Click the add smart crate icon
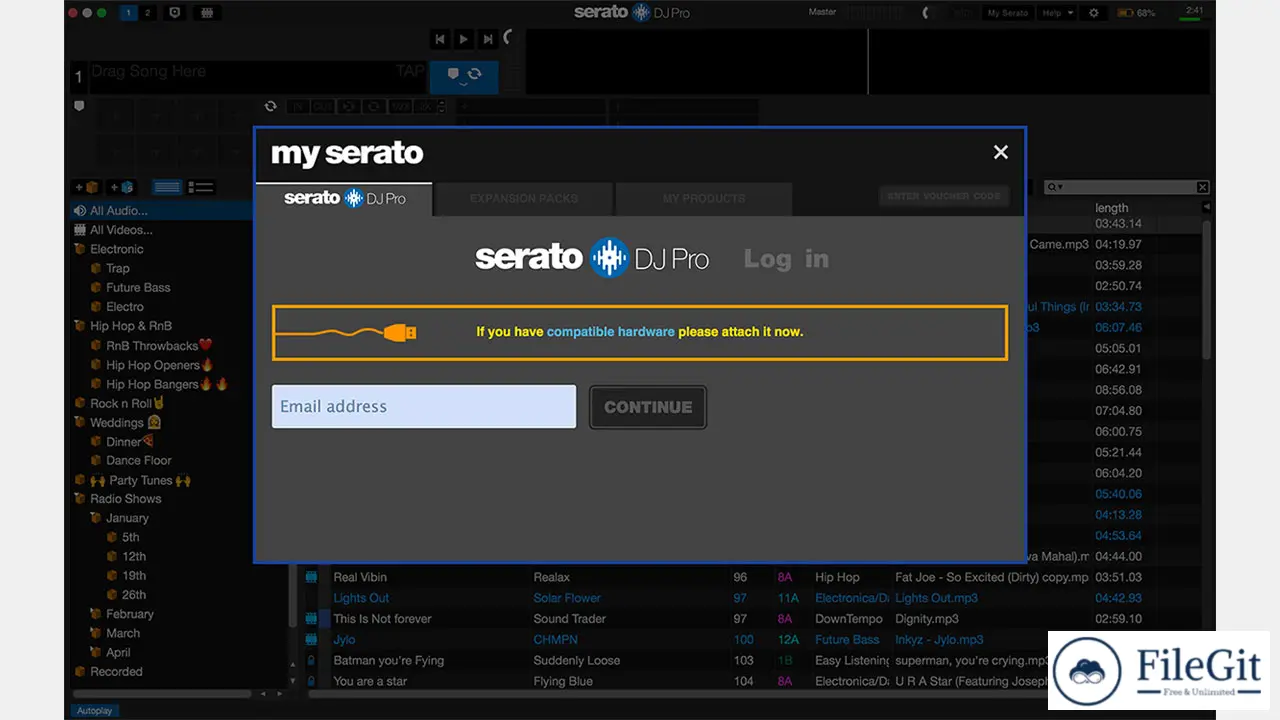The width and height of the screenshot is (1280, 720). [121, 187]
